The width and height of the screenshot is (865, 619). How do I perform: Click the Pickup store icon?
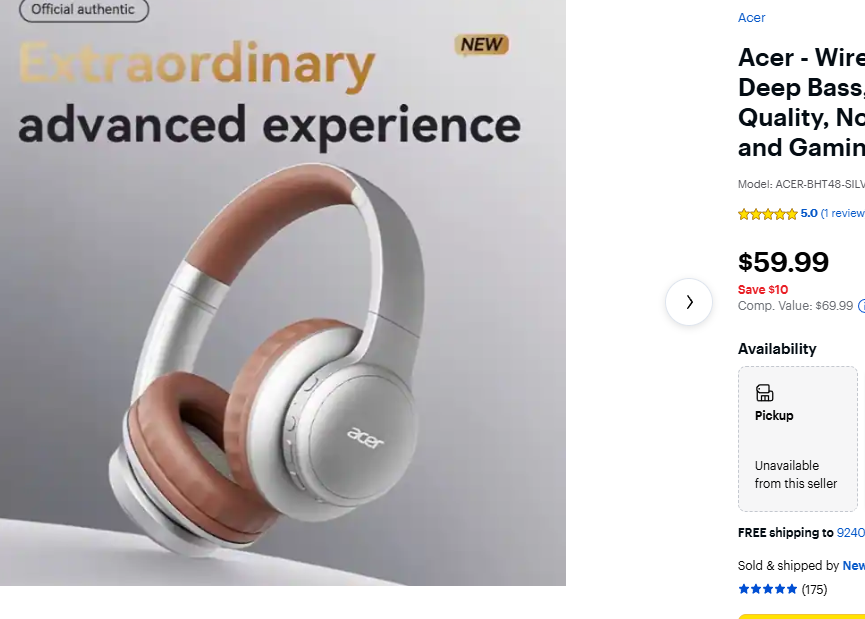[x=765, y=393]
